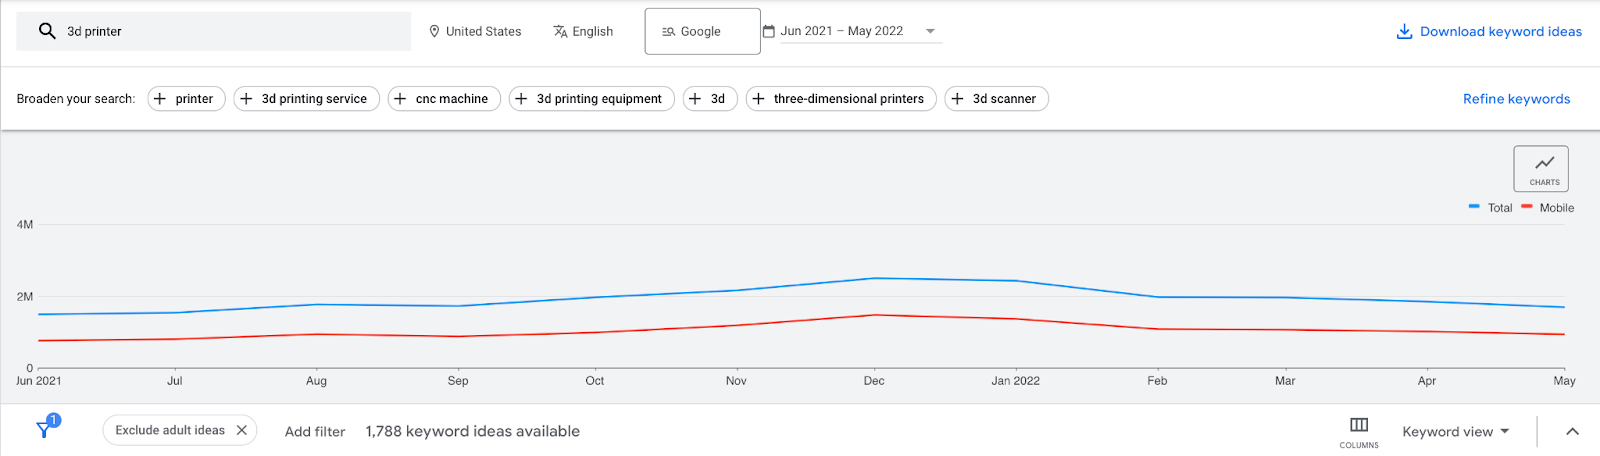This screenshot has width=1600, height=456.
Task: Click the calendar icon by date range
Action: click(769, 32)
